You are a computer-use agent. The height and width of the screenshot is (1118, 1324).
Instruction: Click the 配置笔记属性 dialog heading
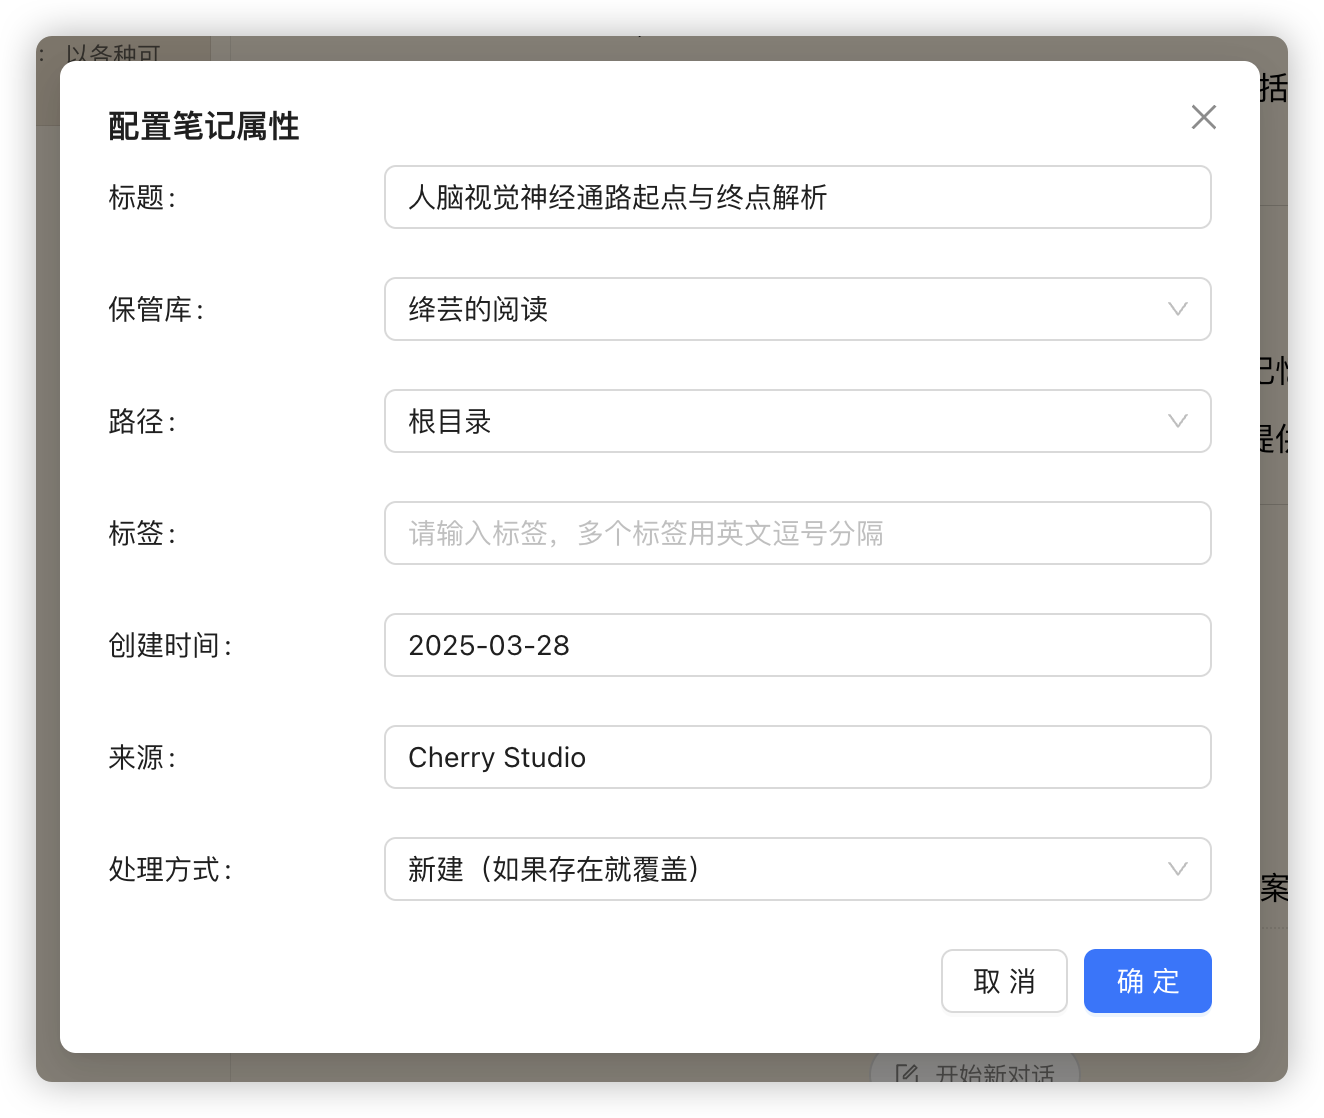(x=204, y=127)
